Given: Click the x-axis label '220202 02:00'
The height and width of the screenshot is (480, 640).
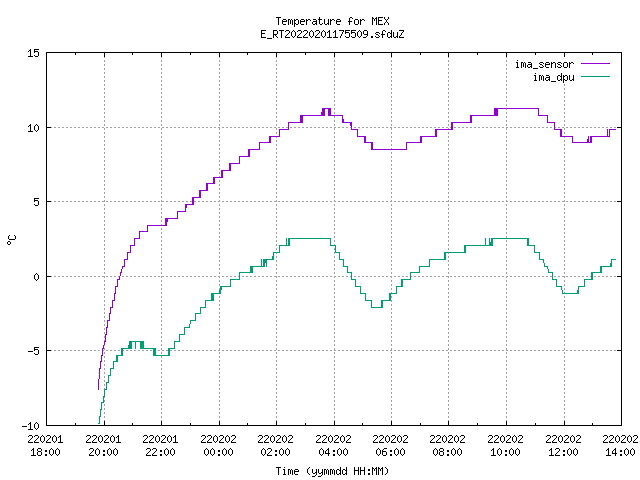Looking at the screenshot, I should coord(276,446).
